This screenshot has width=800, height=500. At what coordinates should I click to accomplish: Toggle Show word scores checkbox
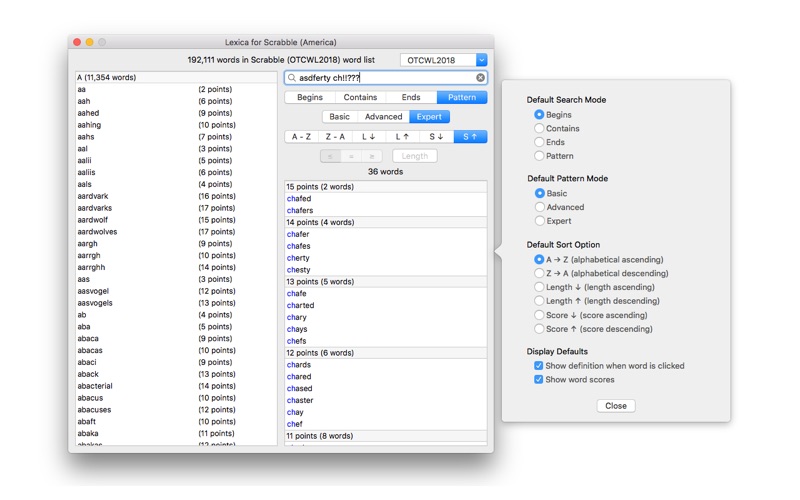(x=538, y=380)
